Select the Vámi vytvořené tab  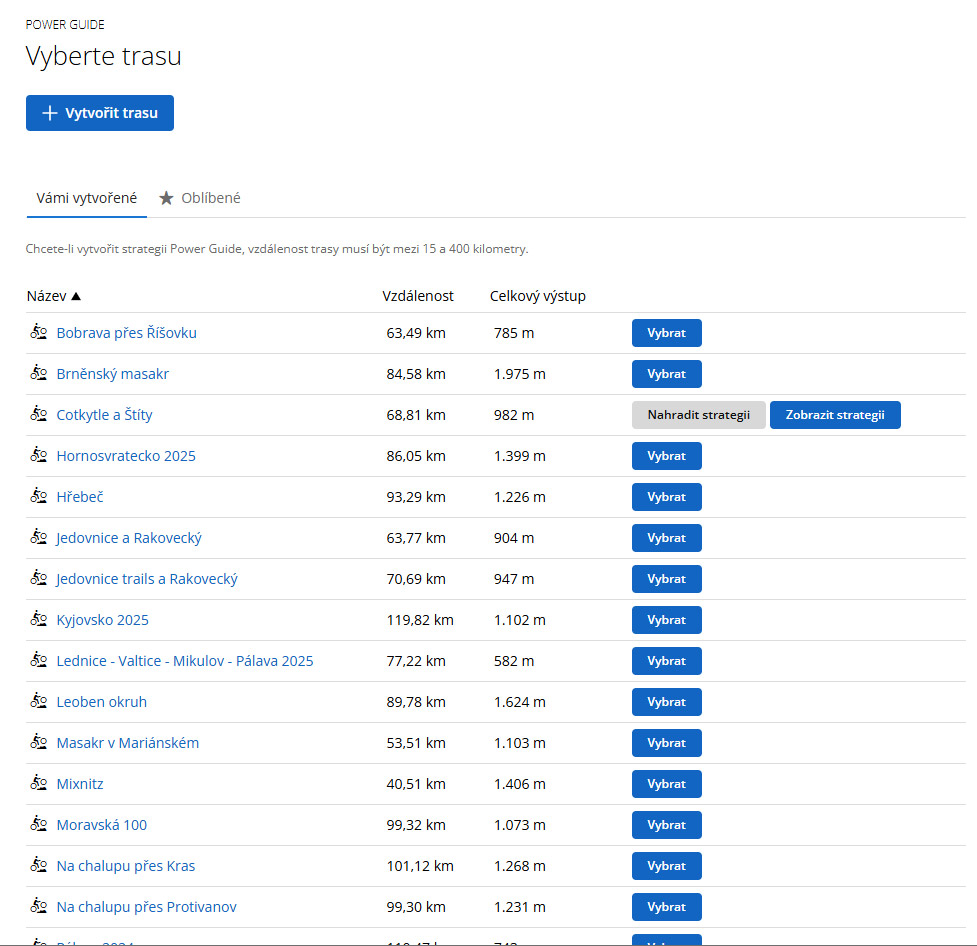87,198
